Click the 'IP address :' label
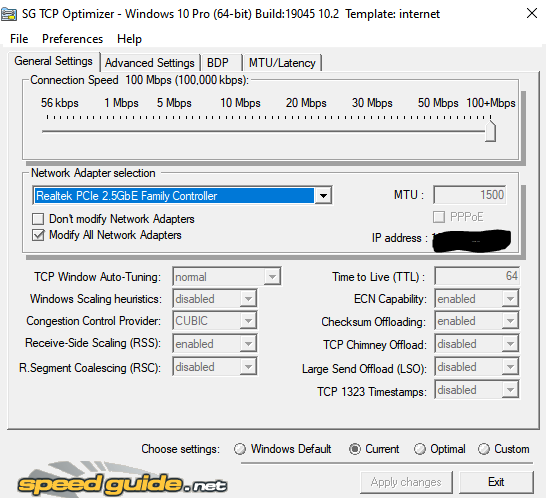 click(399, 238)
